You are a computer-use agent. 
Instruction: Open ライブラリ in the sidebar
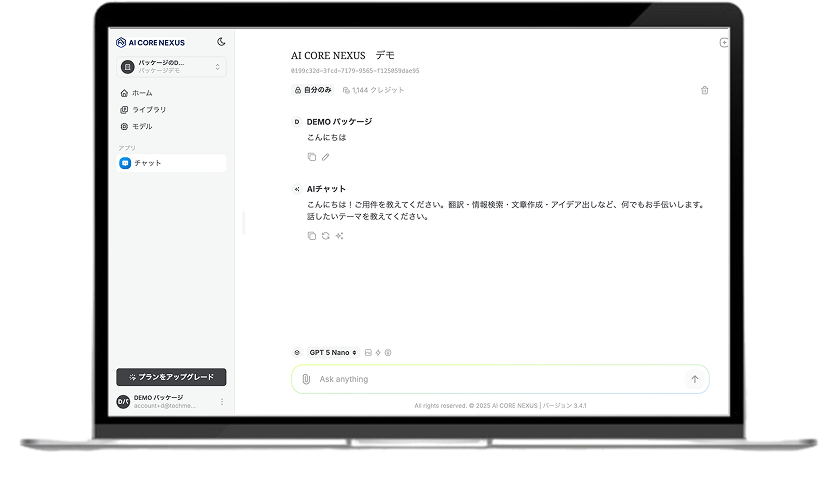click(148, 110)
